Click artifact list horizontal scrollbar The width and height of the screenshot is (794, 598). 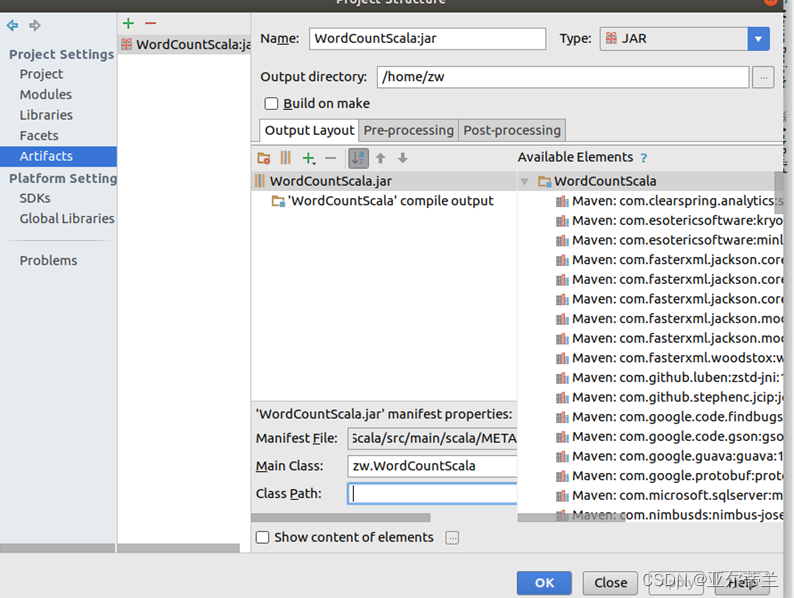tap(178, 548)
